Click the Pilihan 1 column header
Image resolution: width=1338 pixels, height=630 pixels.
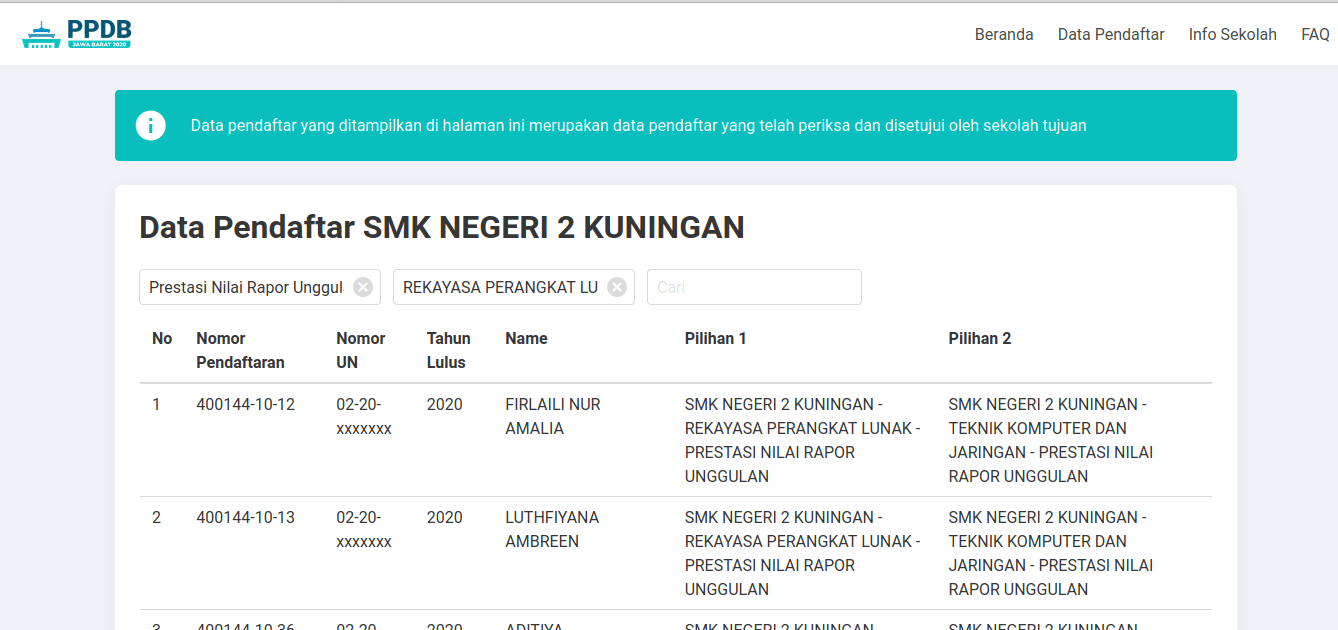pos(715,338)
